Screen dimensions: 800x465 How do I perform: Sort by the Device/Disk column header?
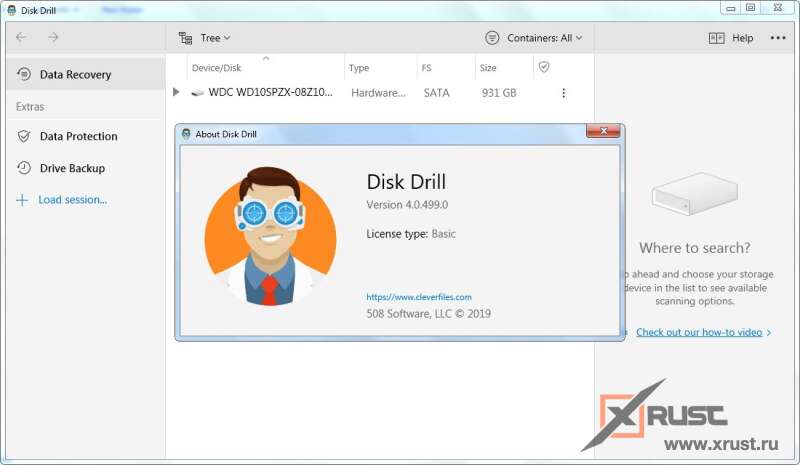217,68
